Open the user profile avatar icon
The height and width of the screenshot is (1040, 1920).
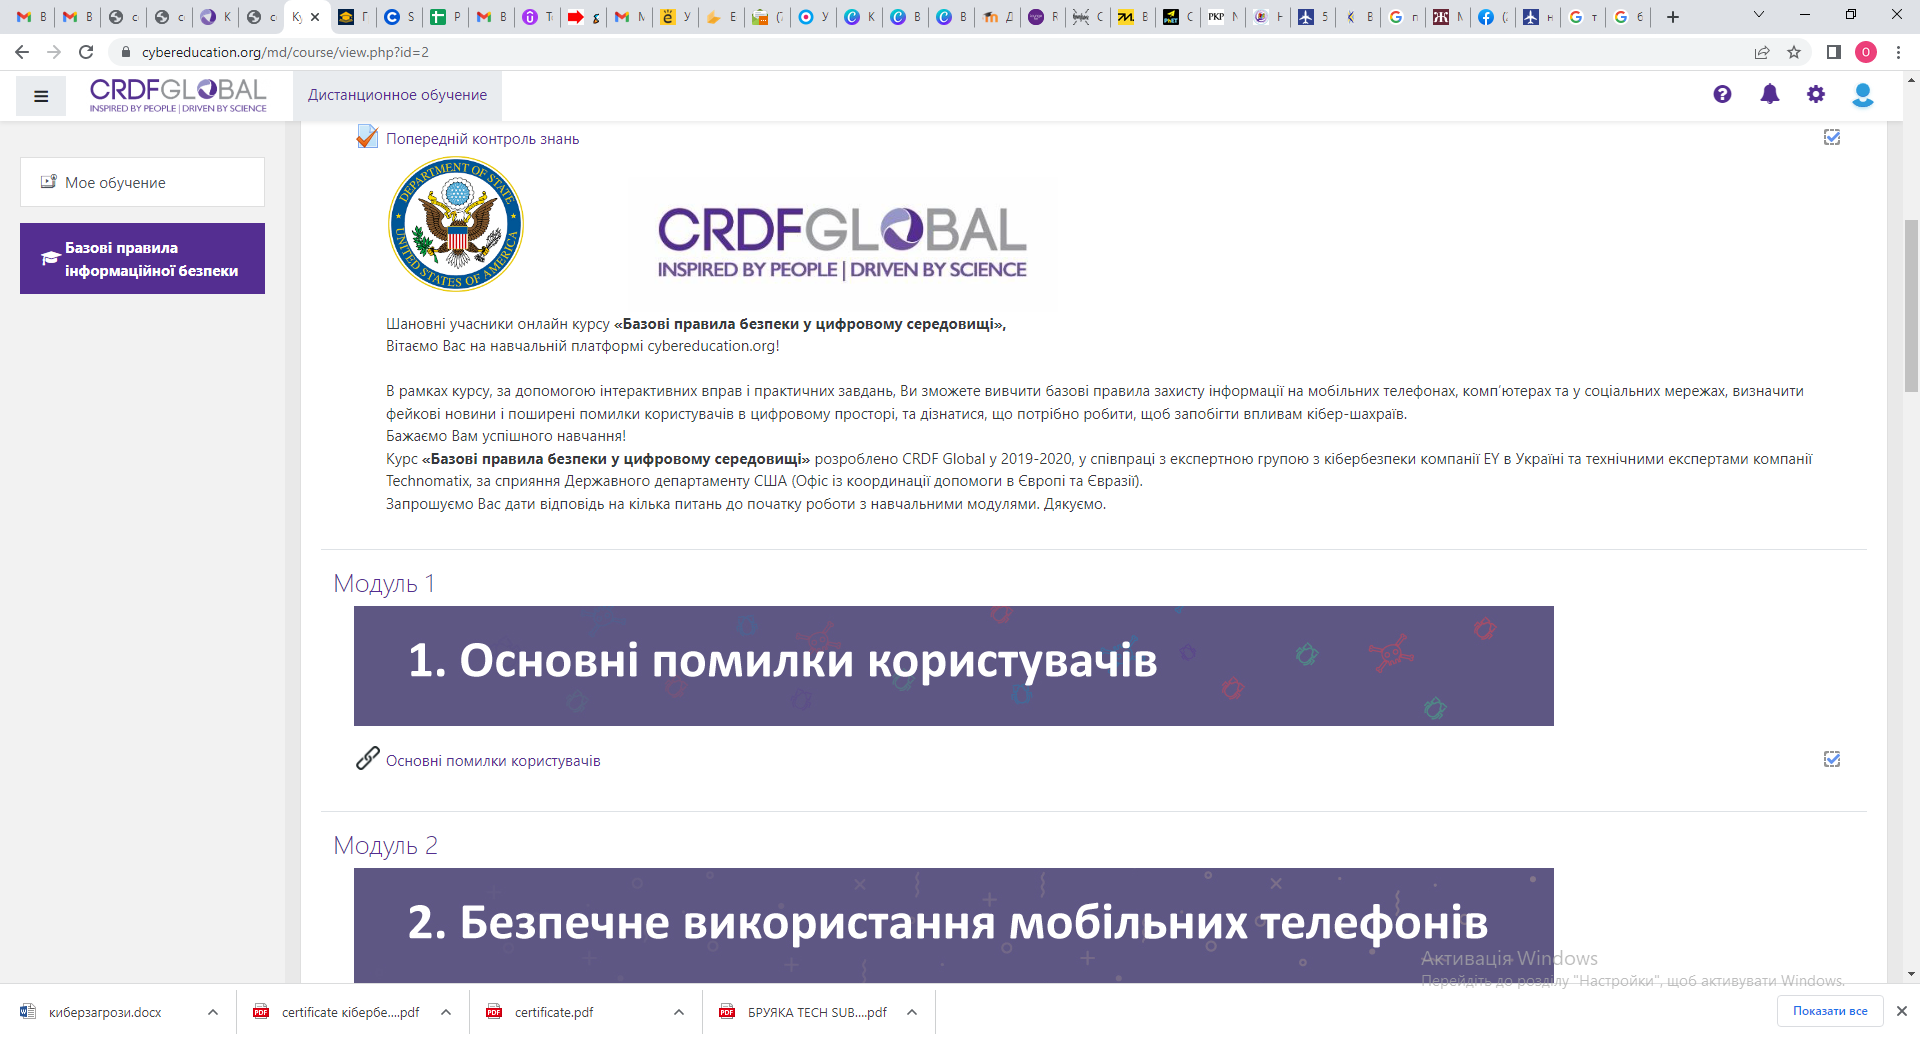tap(1862, 95)
